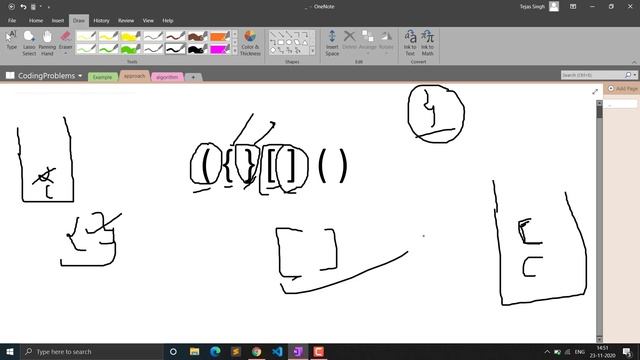Convert ink with Ink to Math
This screenshot has width=640, height=360.
click(427, 42)
